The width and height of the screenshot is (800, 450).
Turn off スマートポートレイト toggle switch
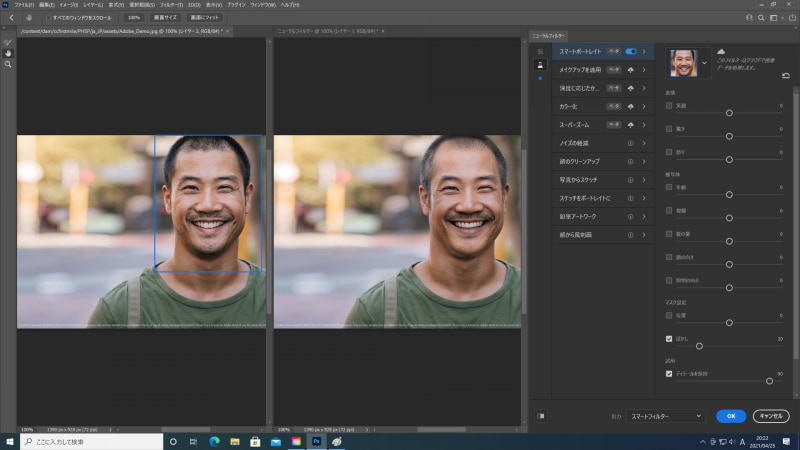coord(631,52)
